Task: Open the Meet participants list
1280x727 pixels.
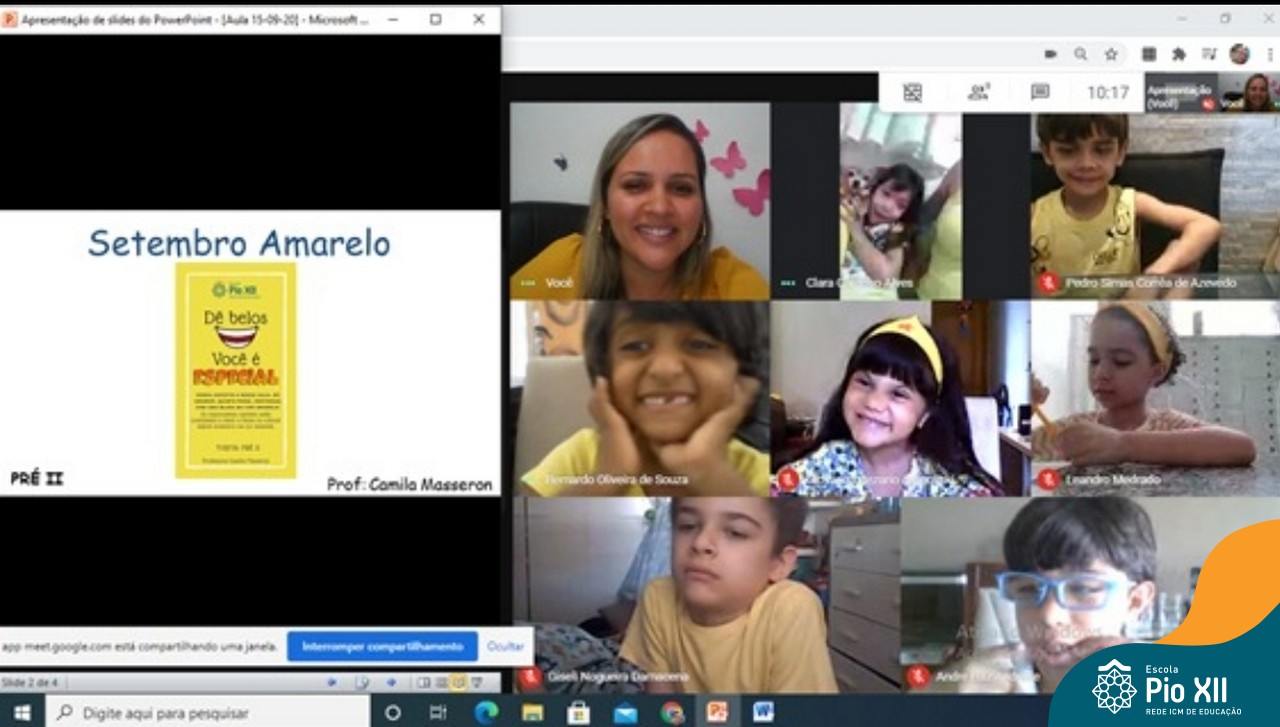Action: click(x=977, y=92)
